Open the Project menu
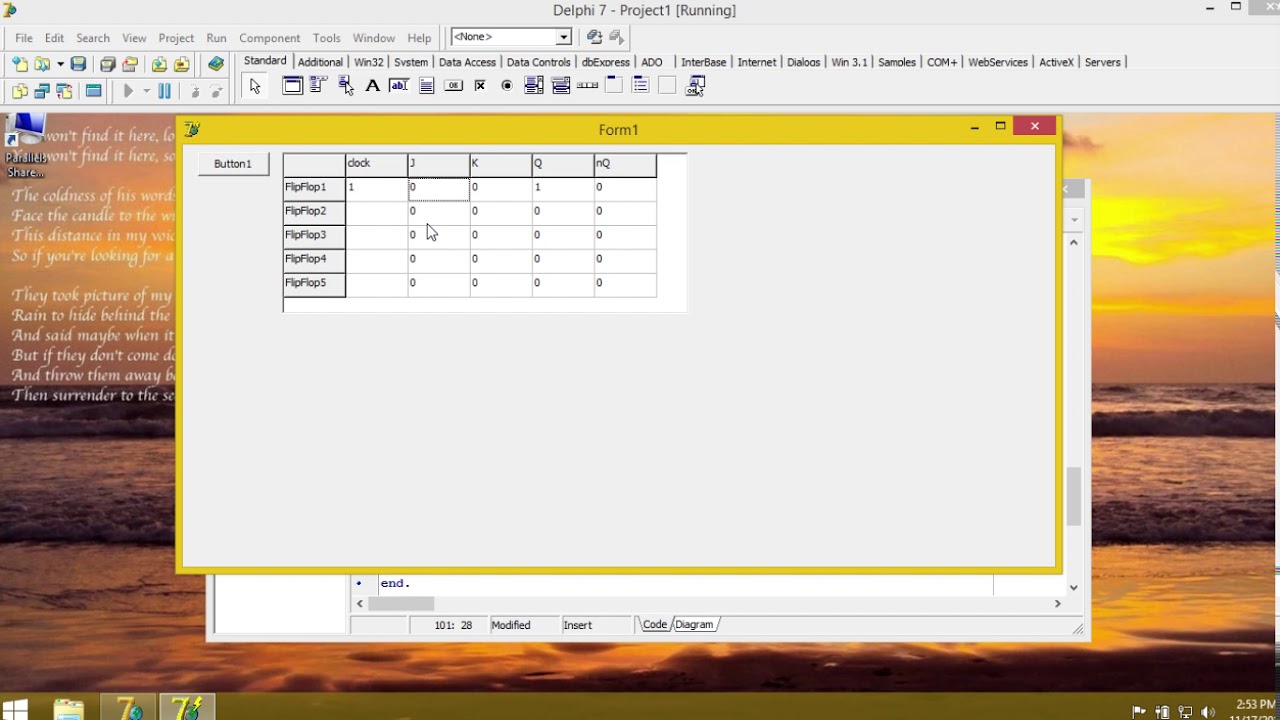Image resolution: width=1280 pixels, height=720 pixels. tap(176, 38)
